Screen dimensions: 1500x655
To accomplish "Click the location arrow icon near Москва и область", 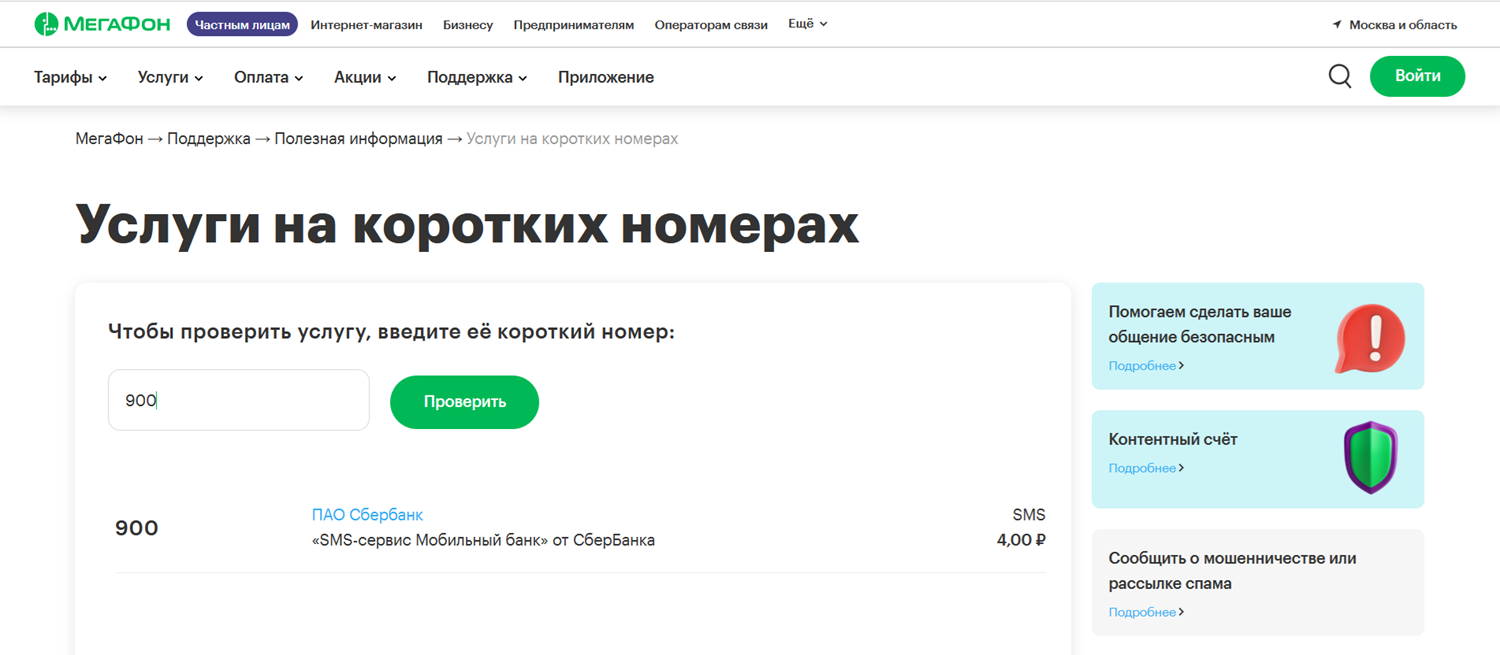I will (1337, 25).
